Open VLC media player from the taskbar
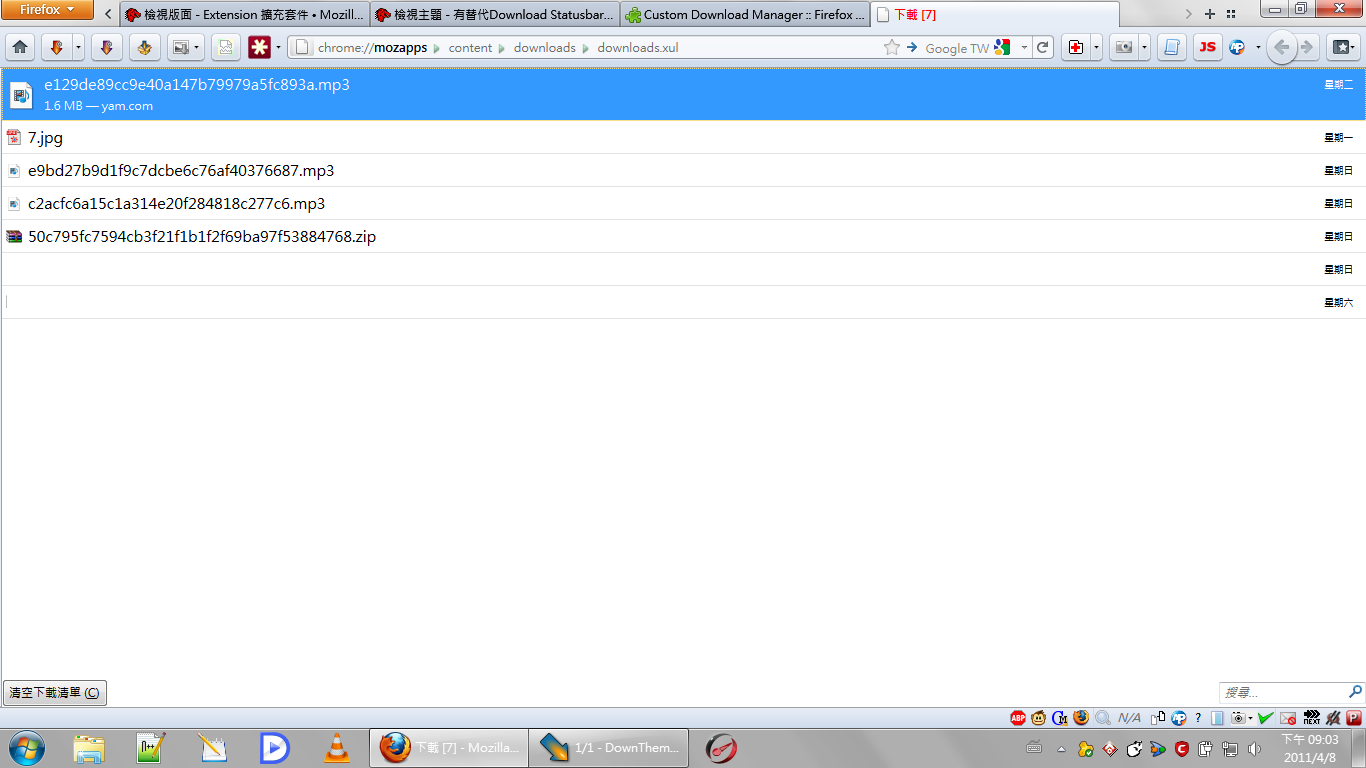 [338, 747]
